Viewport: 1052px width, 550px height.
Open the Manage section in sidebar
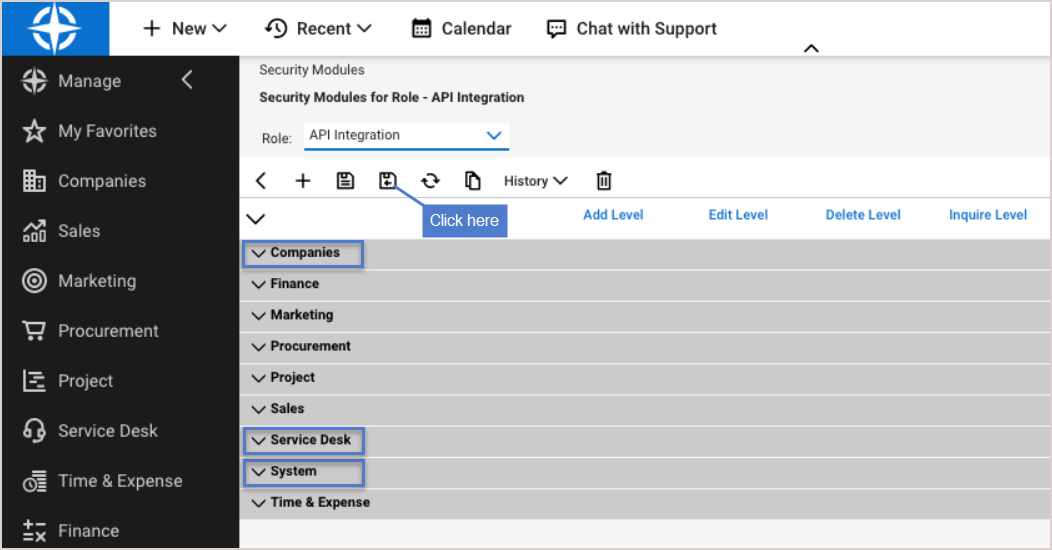(72, 81)
